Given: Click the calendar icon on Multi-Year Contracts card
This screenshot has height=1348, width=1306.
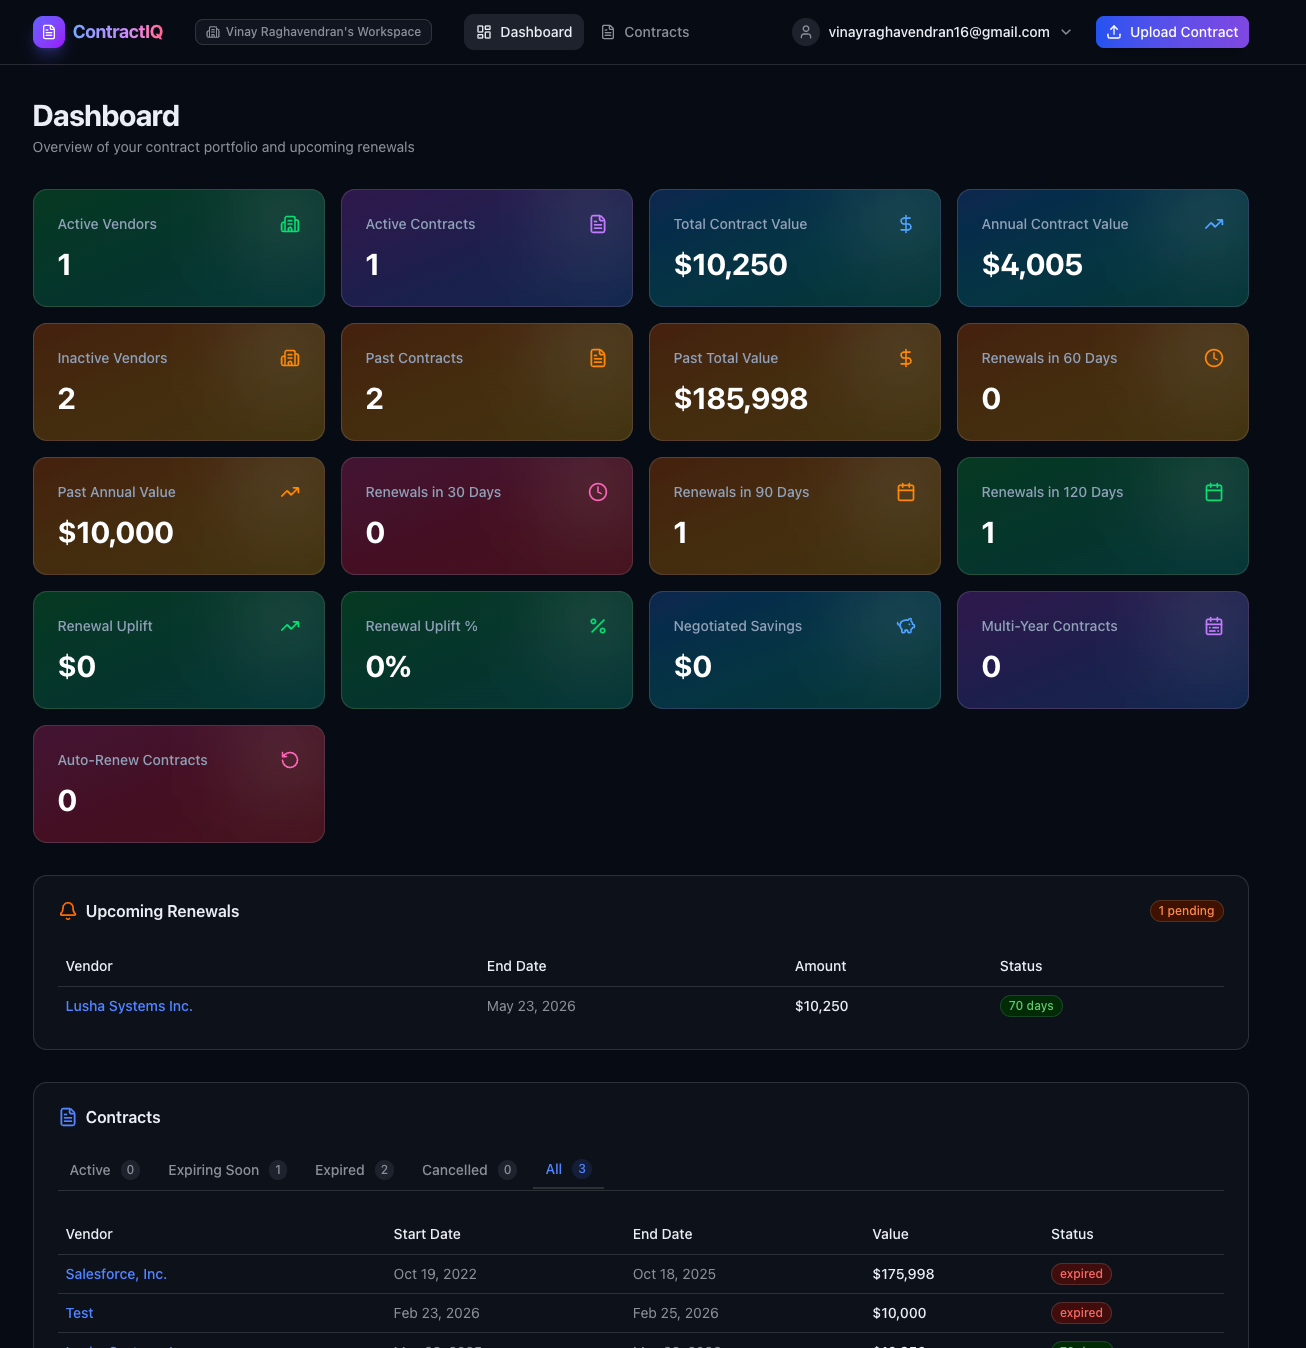Looking at the screenshot, I should [x=1214, y=626].
